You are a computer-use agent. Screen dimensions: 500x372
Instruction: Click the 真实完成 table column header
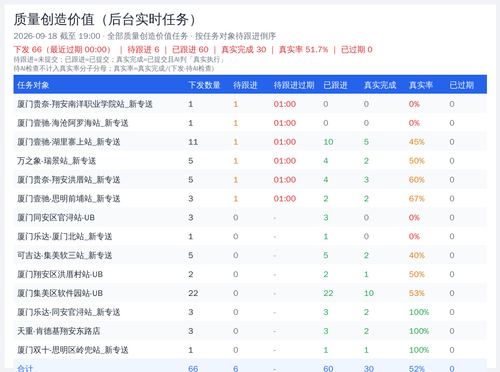tap(380, 85)
